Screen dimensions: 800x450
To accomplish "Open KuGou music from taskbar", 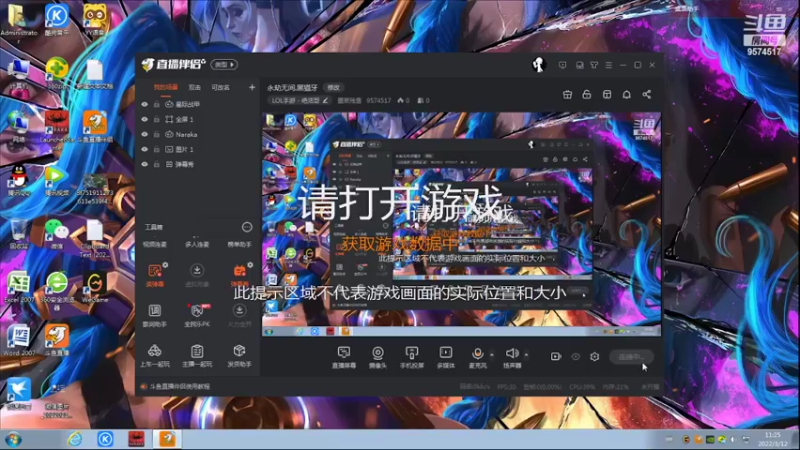I will [x=105, y=439].
